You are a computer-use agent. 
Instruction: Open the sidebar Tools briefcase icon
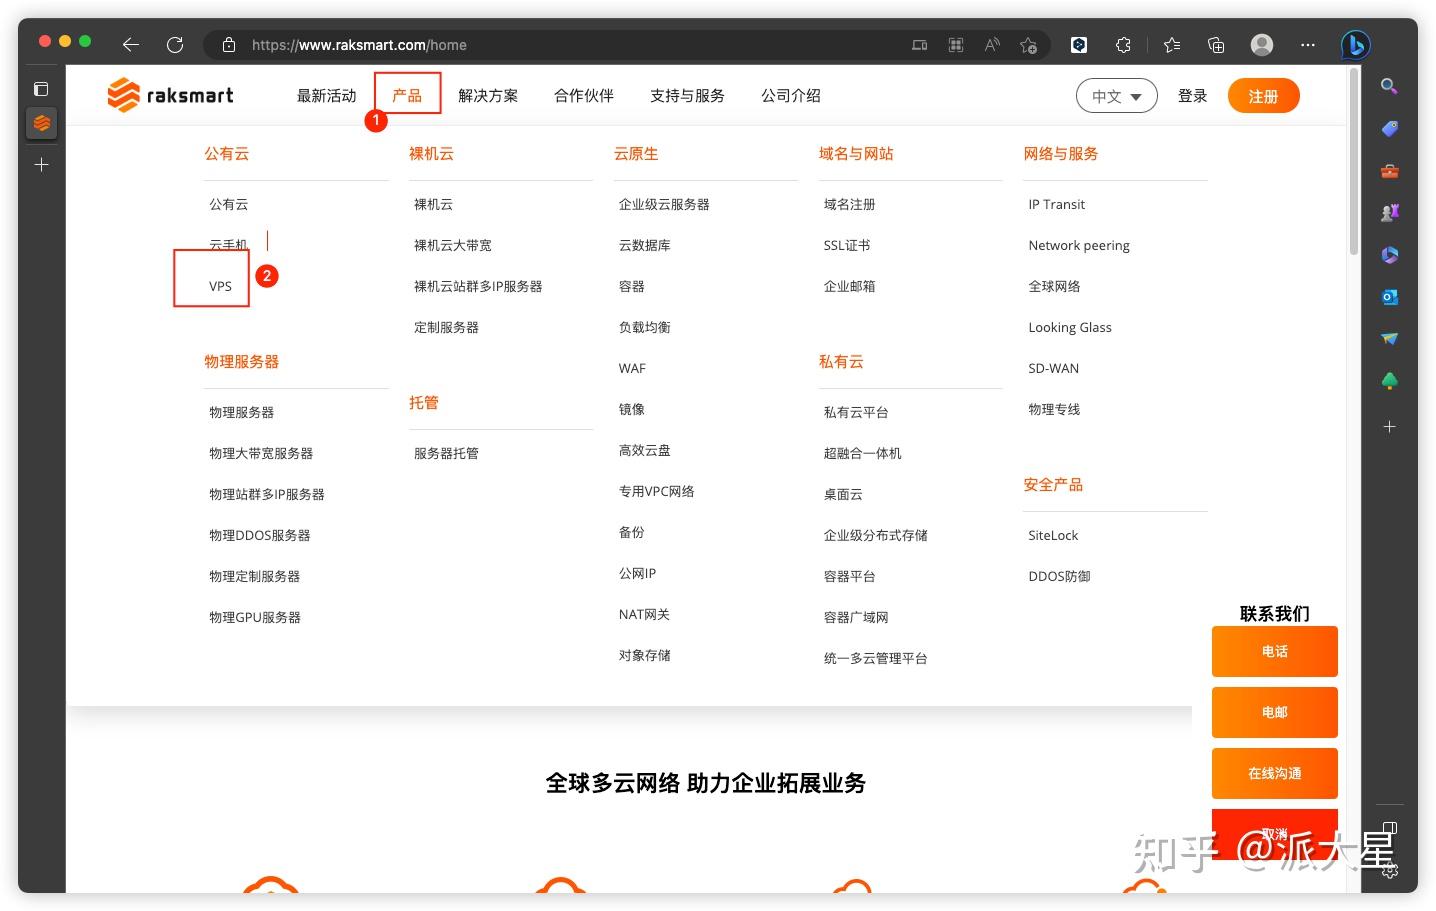tap(1389, 171)
